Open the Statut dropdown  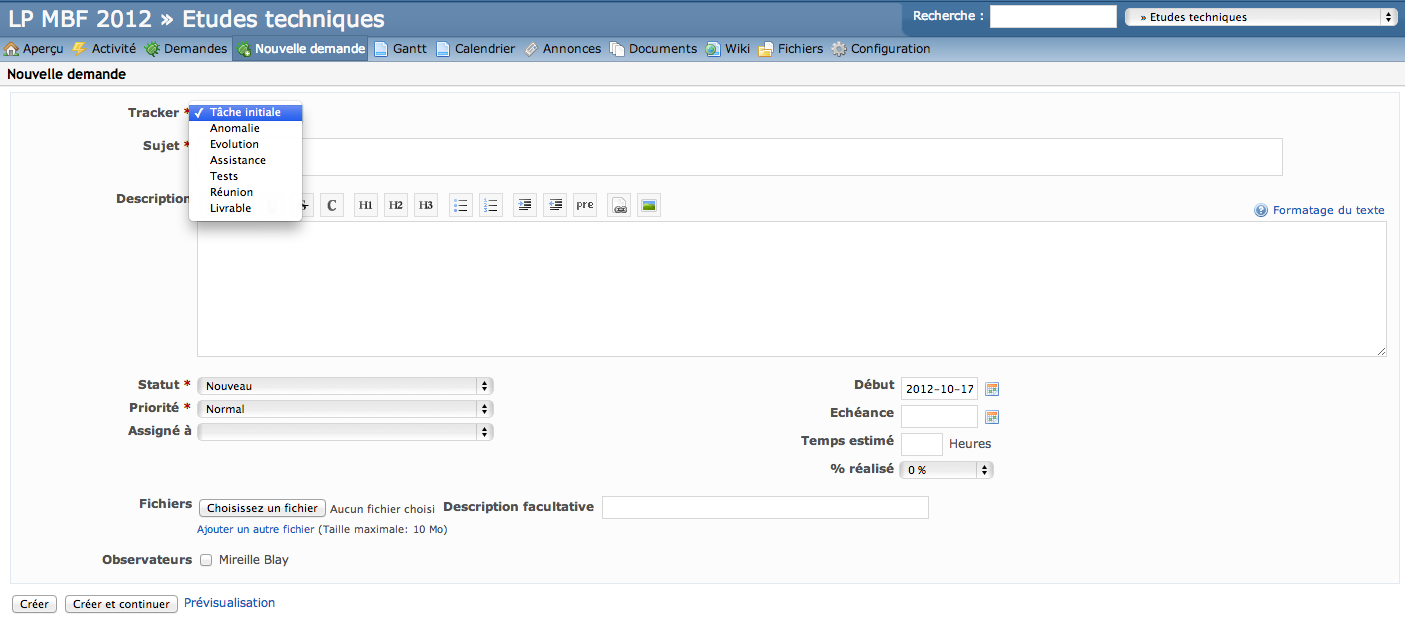tap(345, 386)
